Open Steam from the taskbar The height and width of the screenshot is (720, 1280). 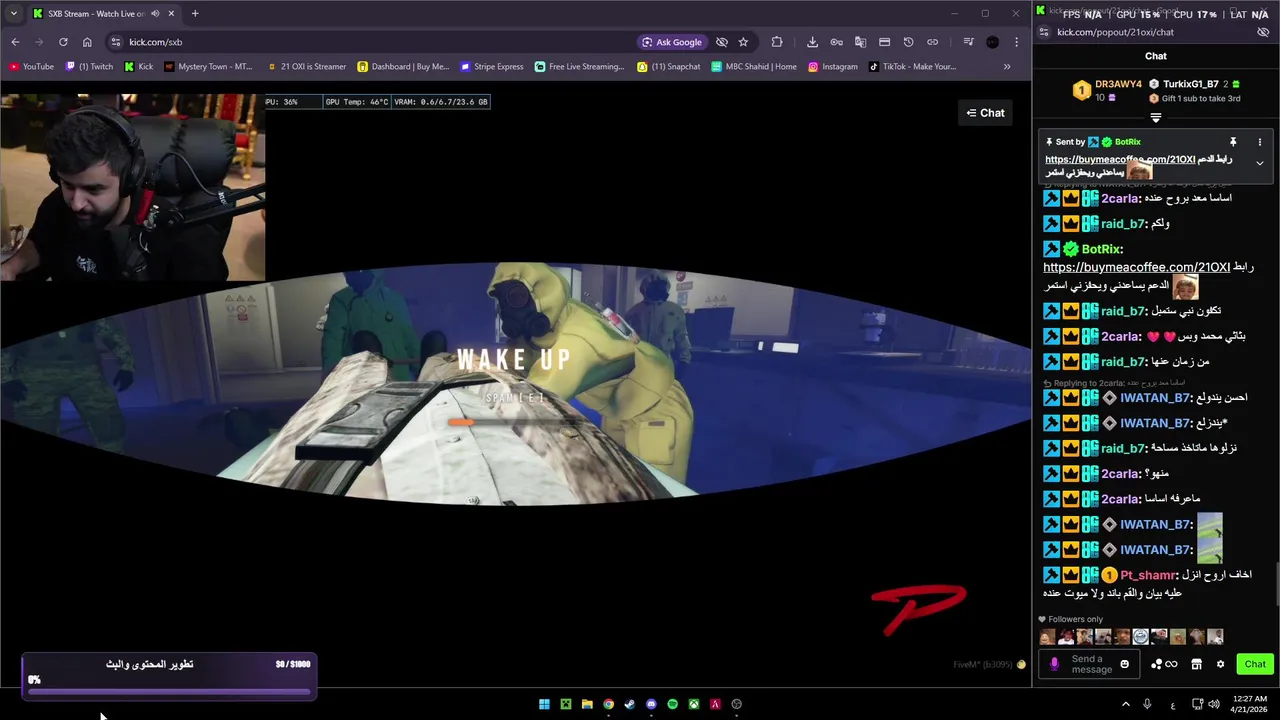pos(630,704)
